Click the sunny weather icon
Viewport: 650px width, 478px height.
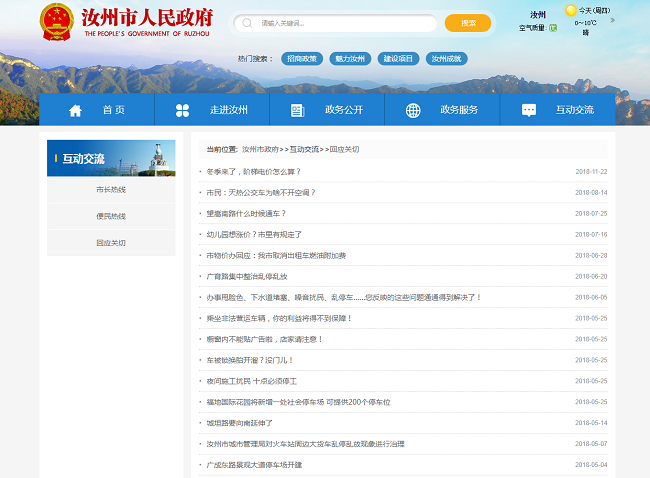point(571,10)
